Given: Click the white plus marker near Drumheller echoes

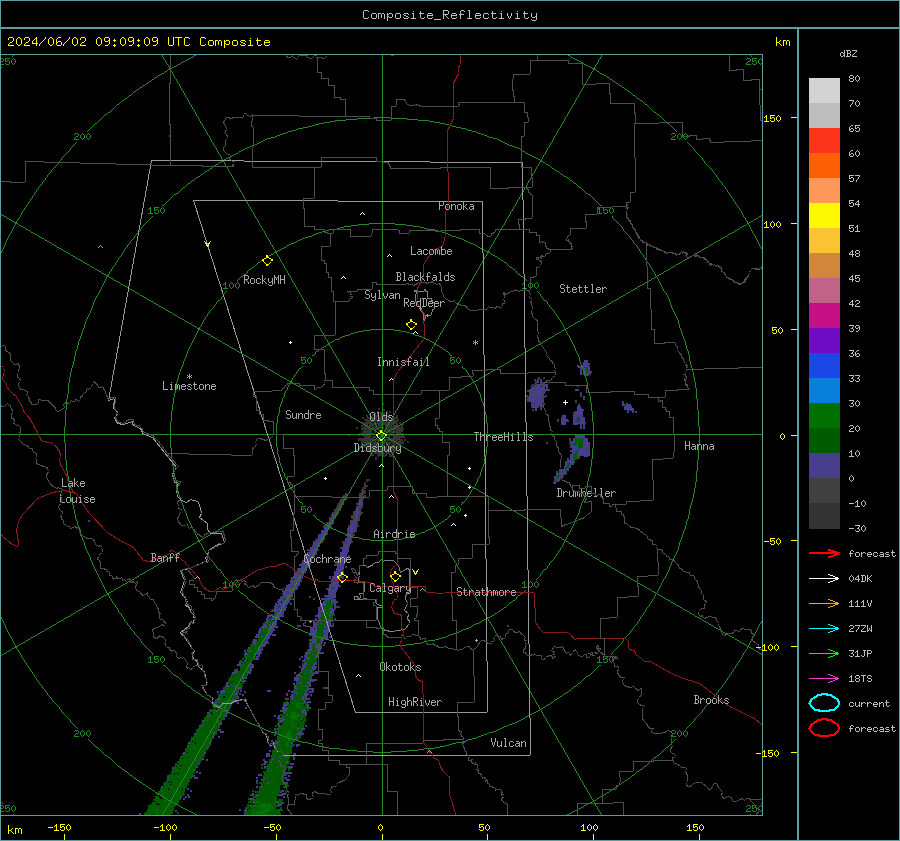Looking at the screenshot, I should (x=565, y=402).
